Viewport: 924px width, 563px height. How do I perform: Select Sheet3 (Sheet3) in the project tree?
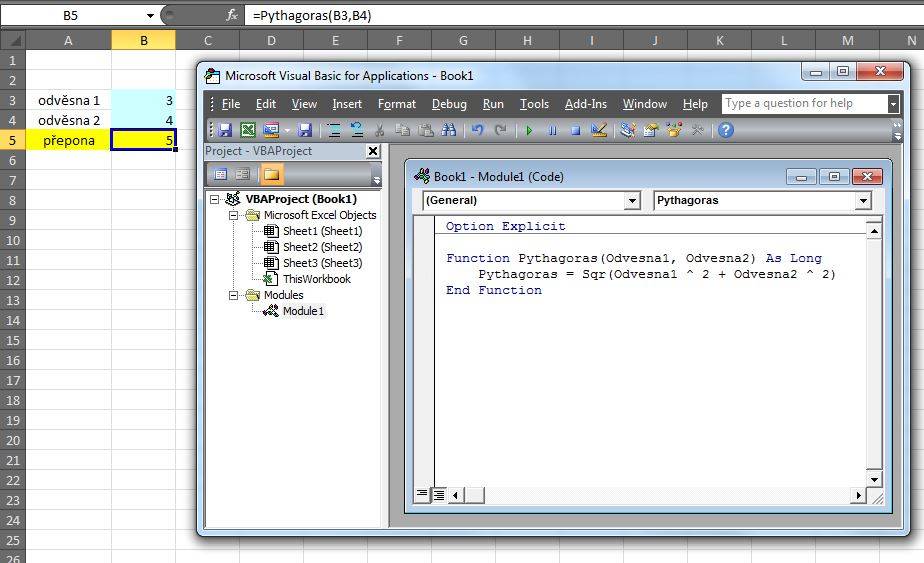click(322, 263)
